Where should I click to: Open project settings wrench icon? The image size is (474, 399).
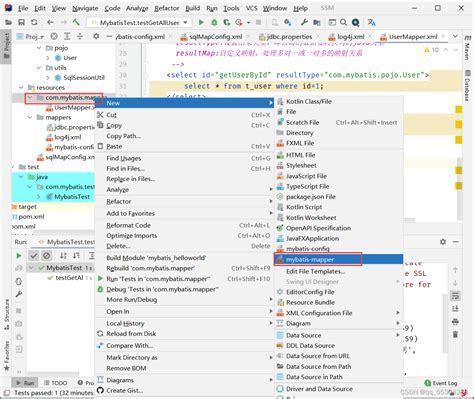(304, 22)
